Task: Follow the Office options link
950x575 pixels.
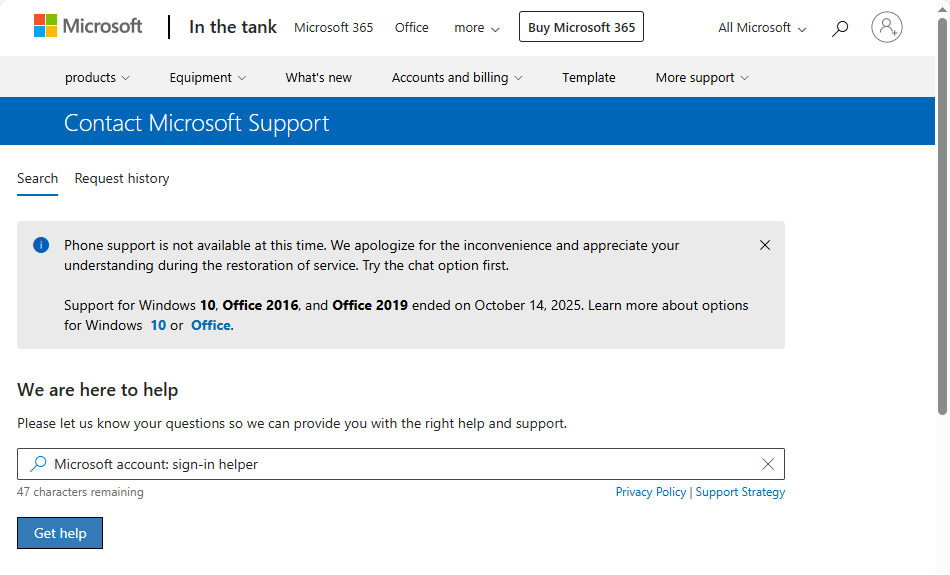Action: point(211,325)
